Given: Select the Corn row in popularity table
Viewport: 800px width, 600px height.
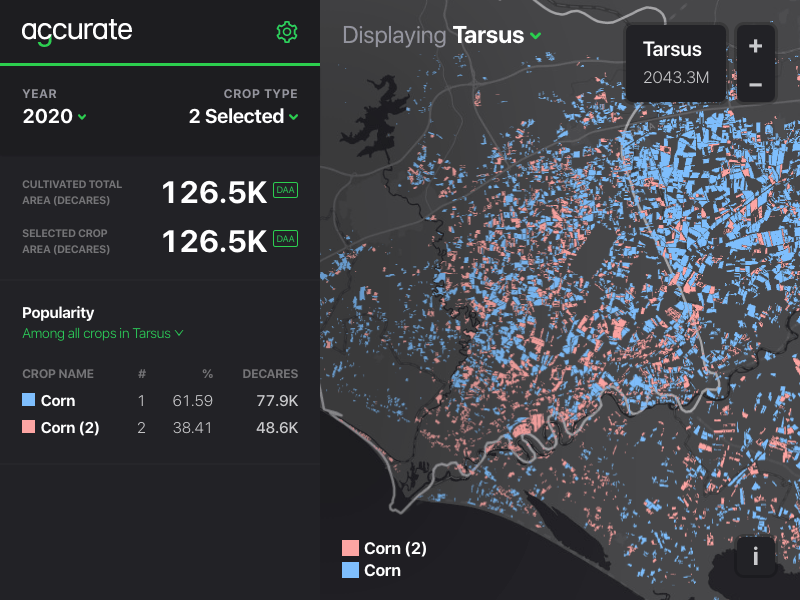Looking at the screenshot, I should click(x=160, y=401).
